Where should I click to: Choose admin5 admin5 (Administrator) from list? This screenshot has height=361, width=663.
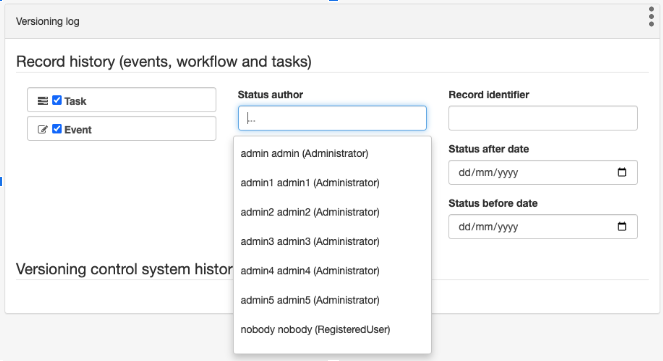[332, 300]
